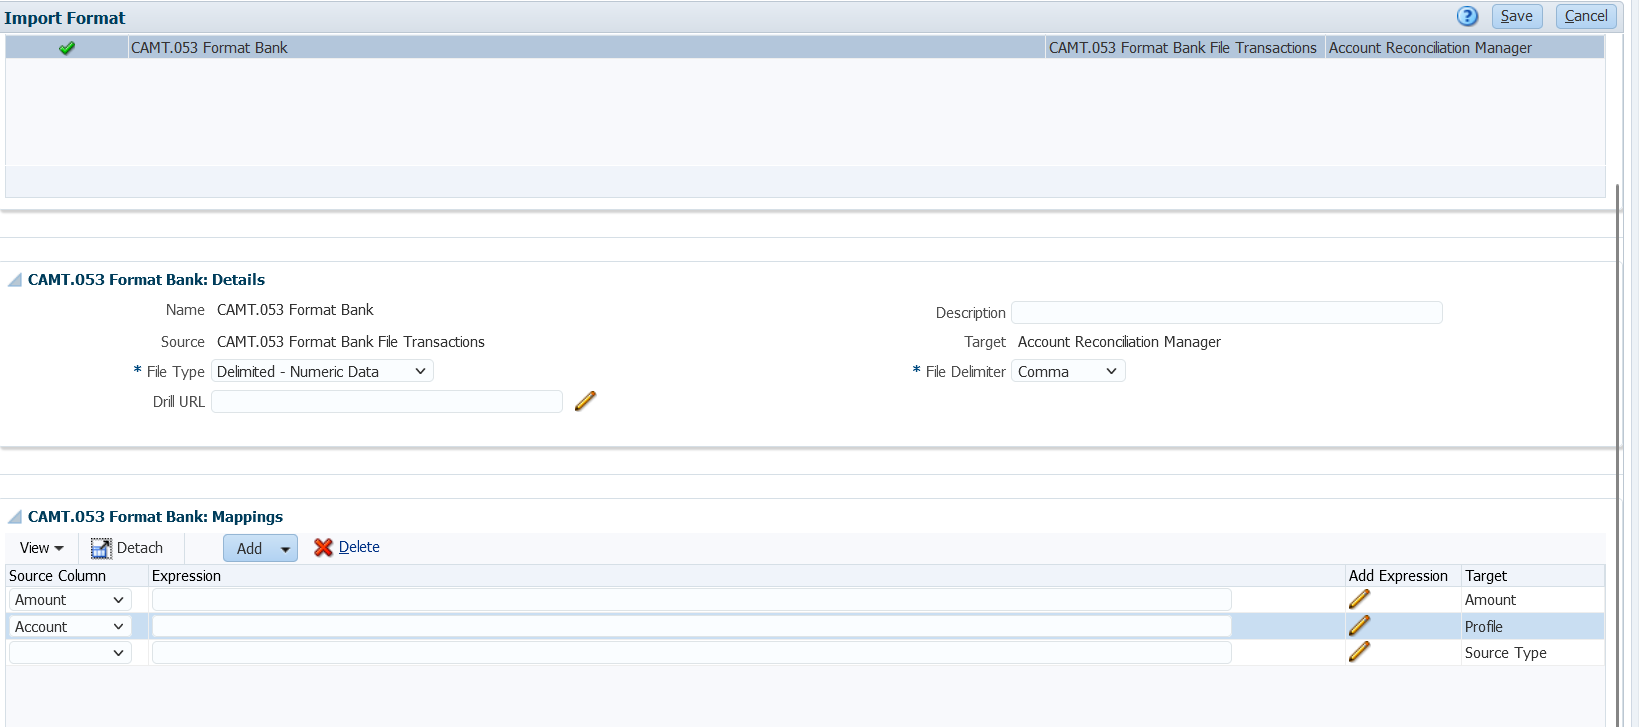Open expression editor for Amount row
1639x727 pixels.
pos(1359,599)
